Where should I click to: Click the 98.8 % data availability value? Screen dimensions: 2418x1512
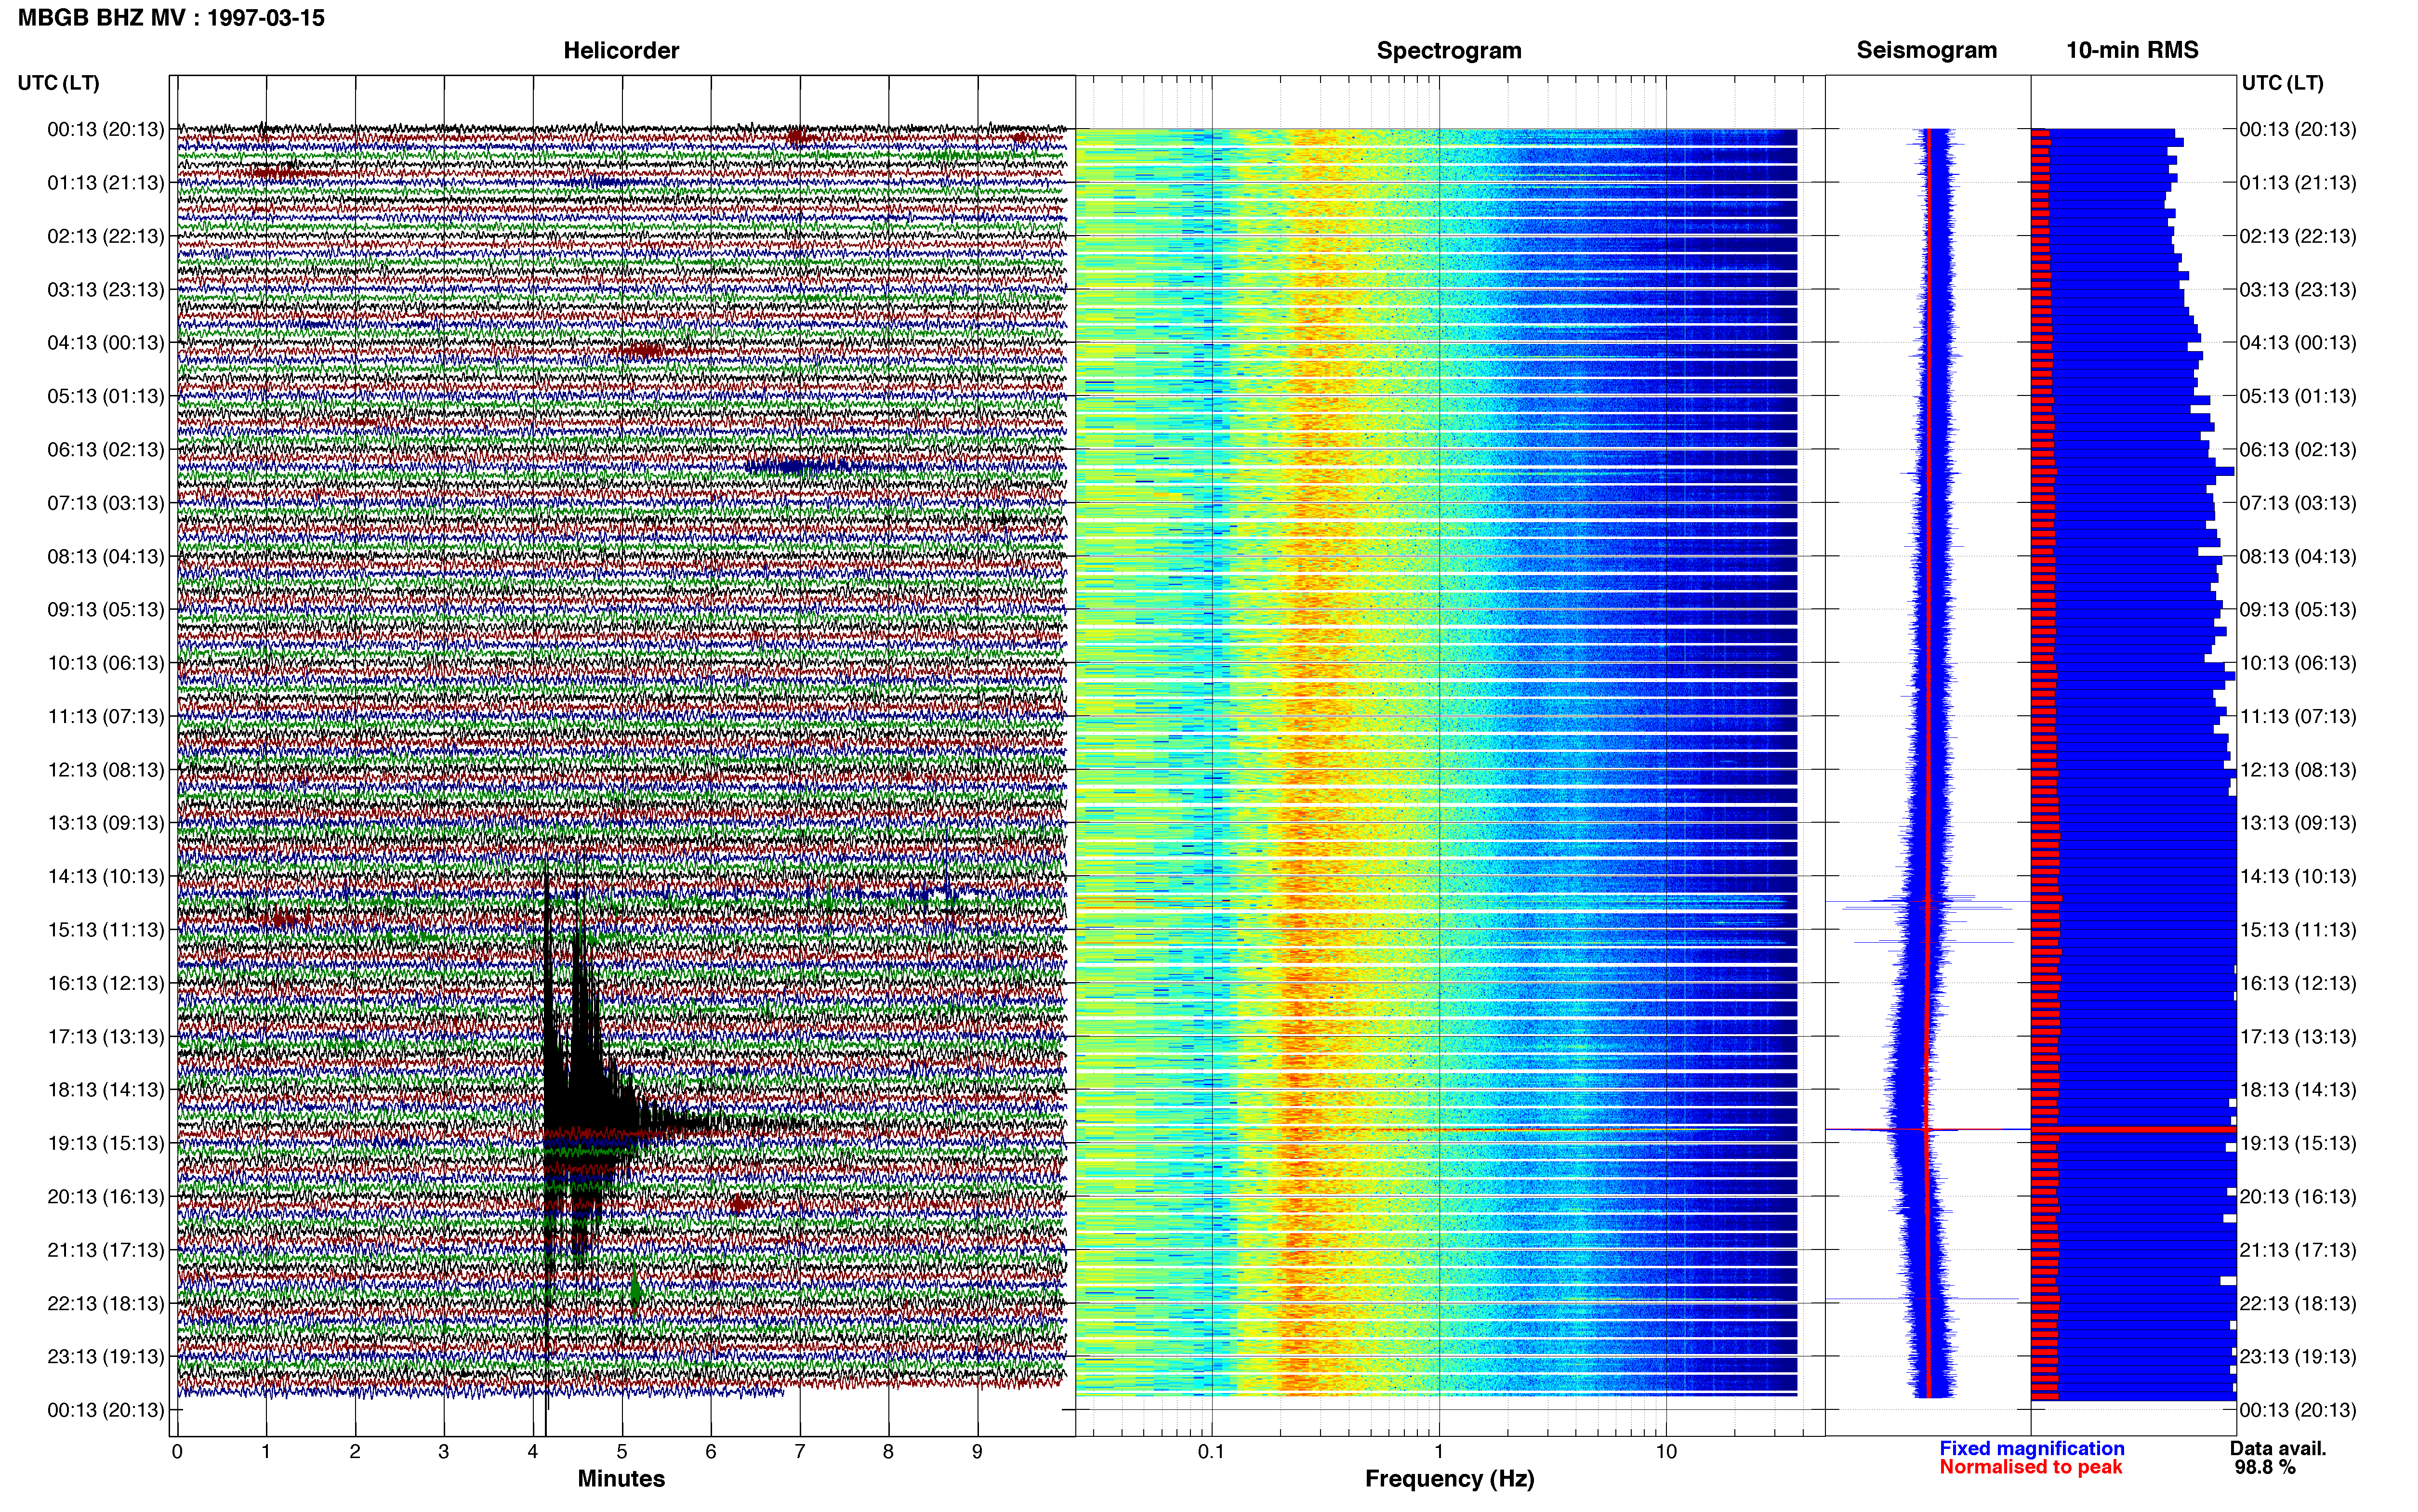pyautogui.click(x=2265, y=1467)
